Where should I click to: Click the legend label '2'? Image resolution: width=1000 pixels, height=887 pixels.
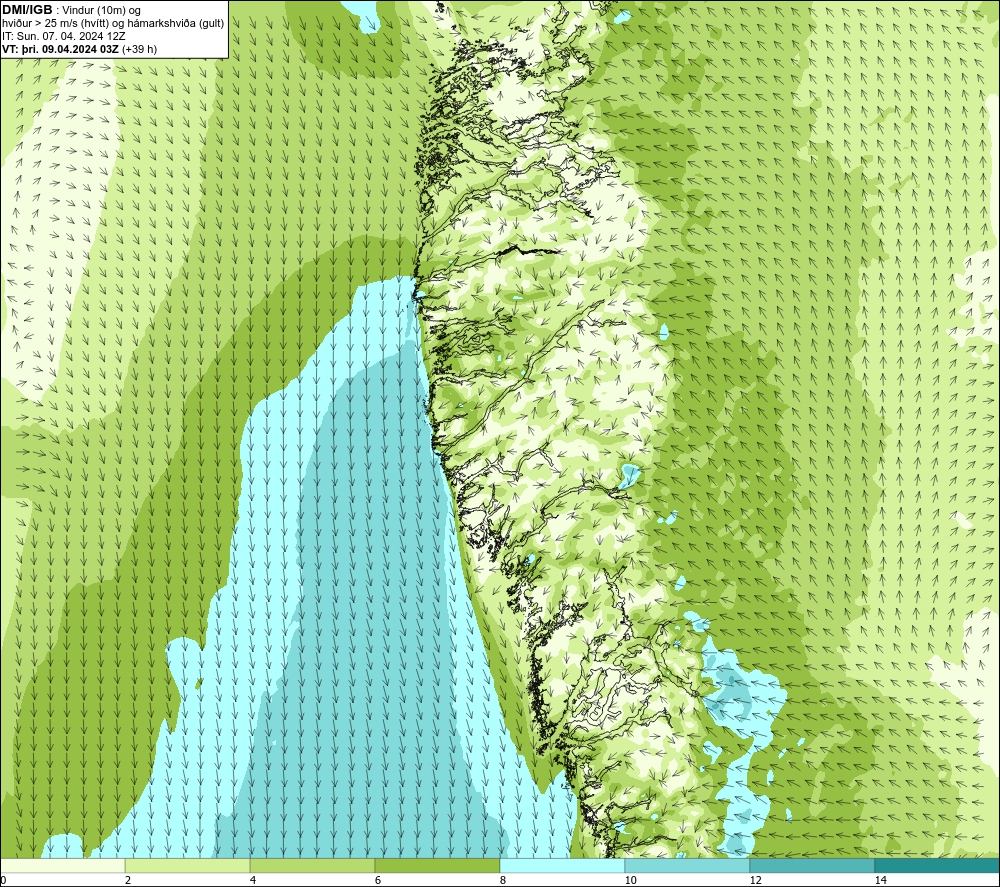[x=128, y=880]
